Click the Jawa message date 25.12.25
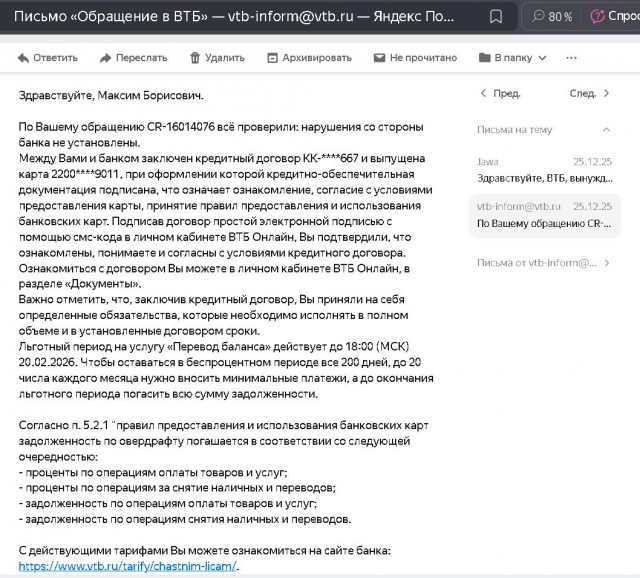The width and height of the screenshot is (640, 578). tap(592, 162)
